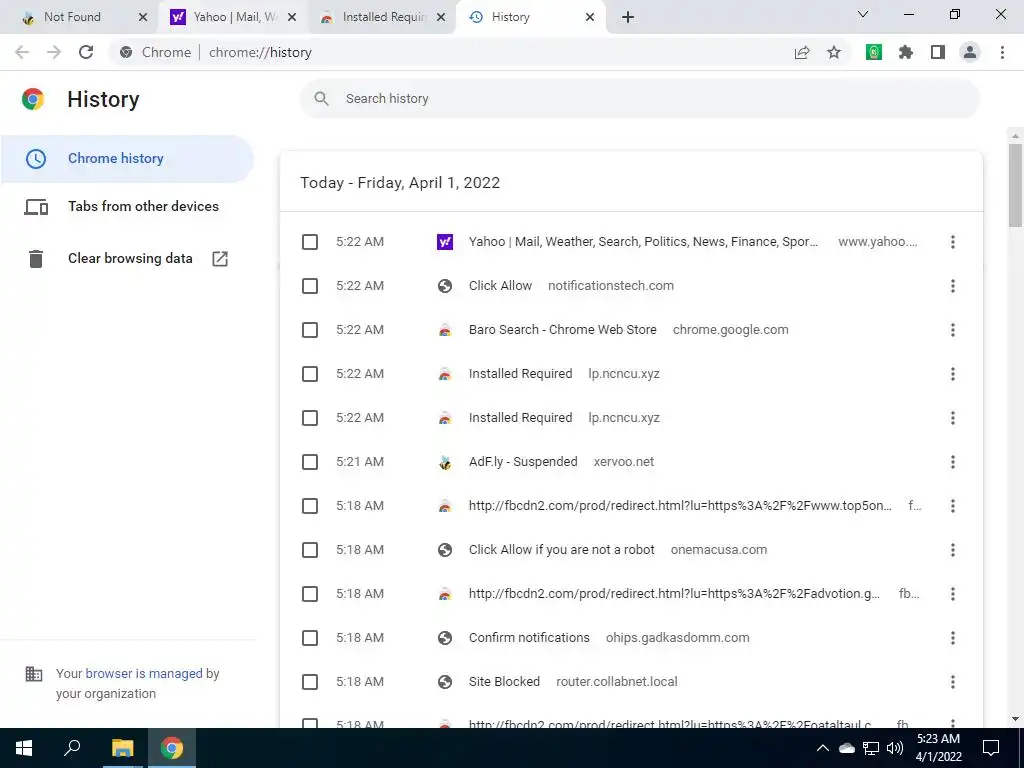Tick checkbox for top5on redirect entry

click(x=310, y=506)
